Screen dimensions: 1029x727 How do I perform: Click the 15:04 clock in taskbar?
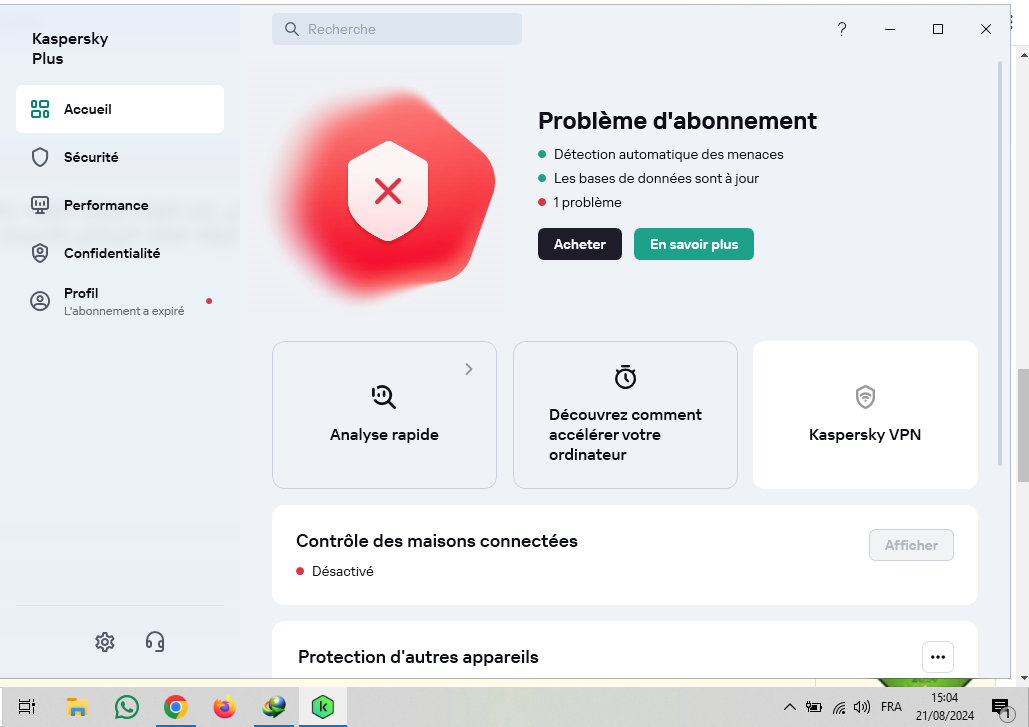click(x=945, y=698)
